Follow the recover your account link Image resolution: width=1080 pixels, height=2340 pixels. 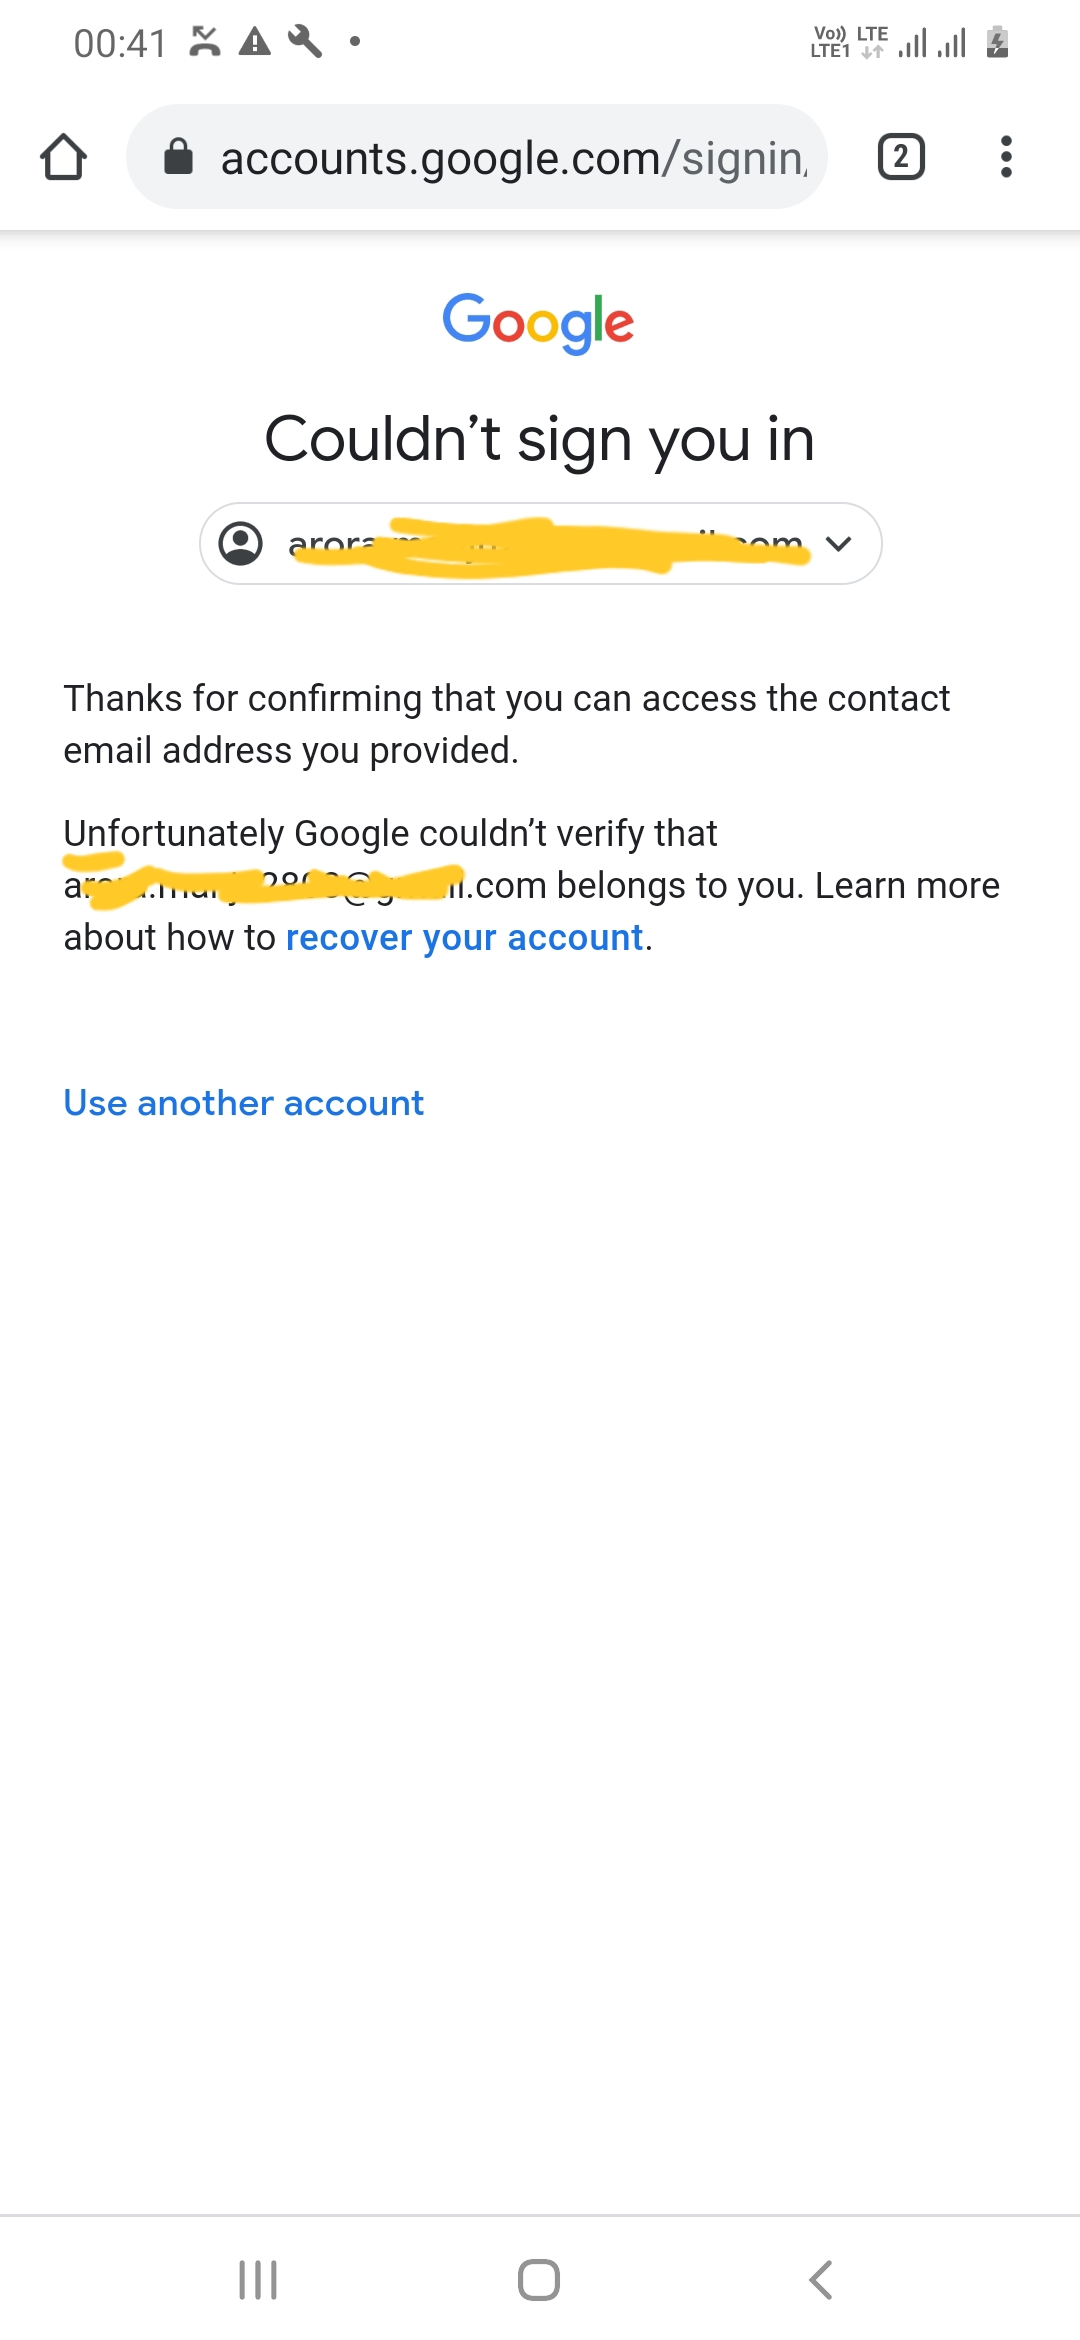465,938
